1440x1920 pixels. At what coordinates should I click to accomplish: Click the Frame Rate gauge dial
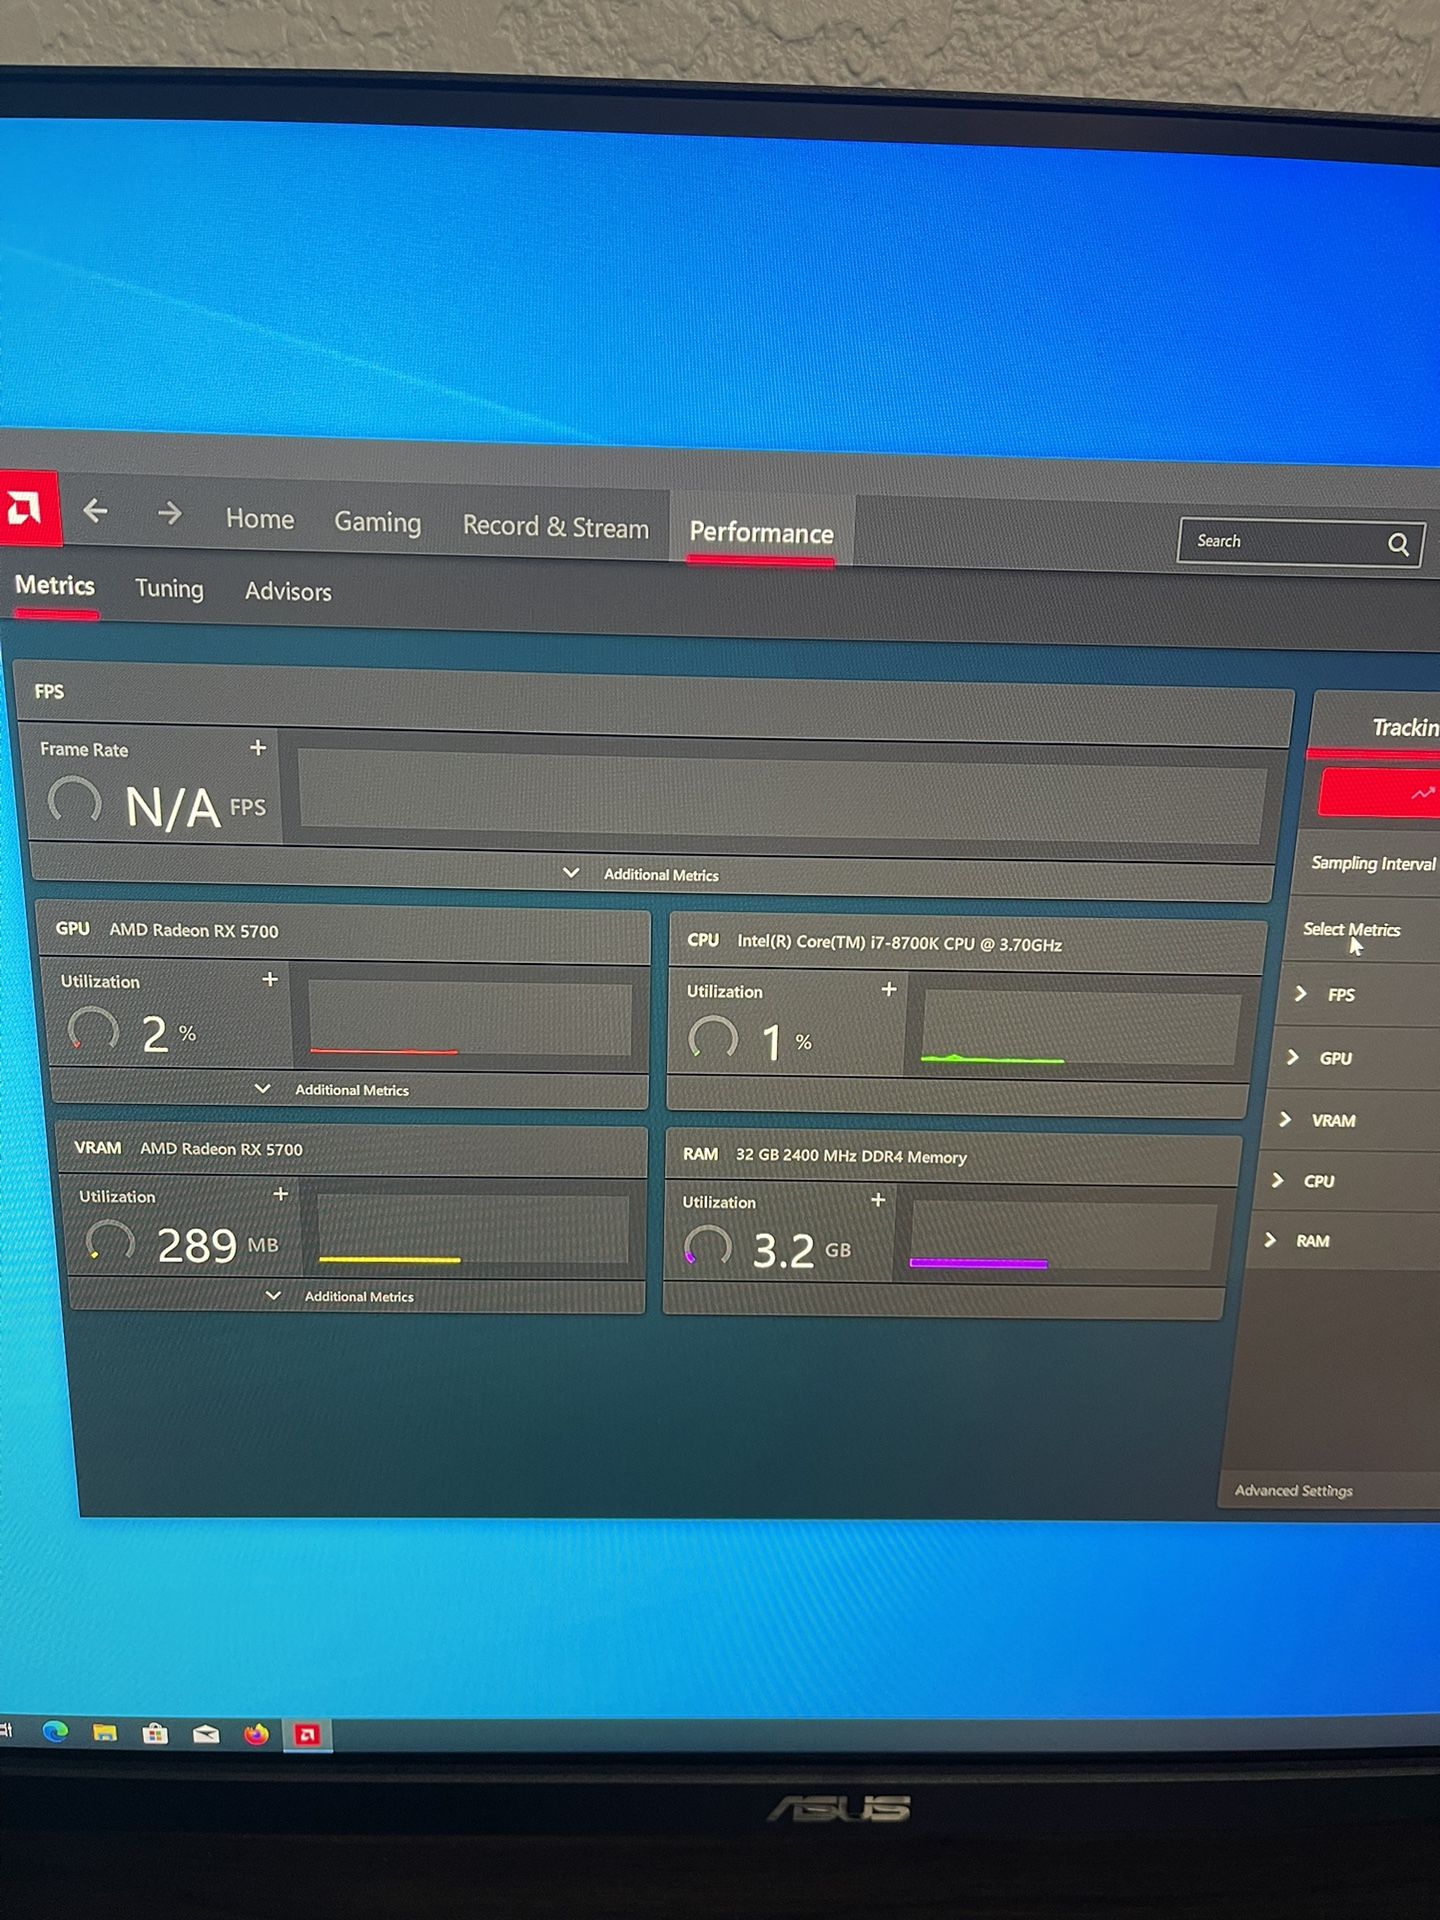(75, 801)
